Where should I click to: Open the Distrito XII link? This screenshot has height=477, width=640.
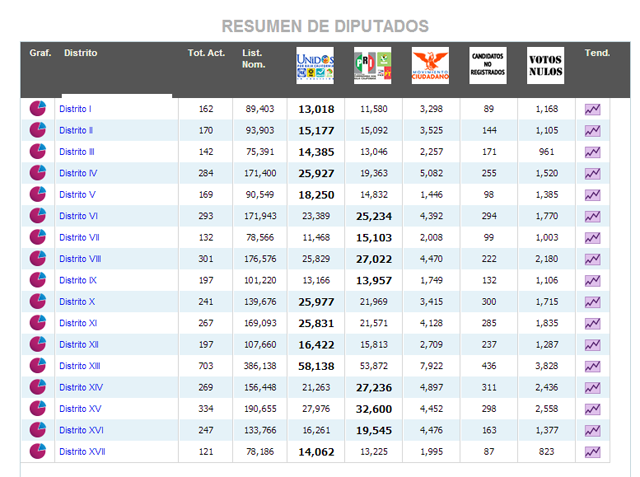[78, 345]
